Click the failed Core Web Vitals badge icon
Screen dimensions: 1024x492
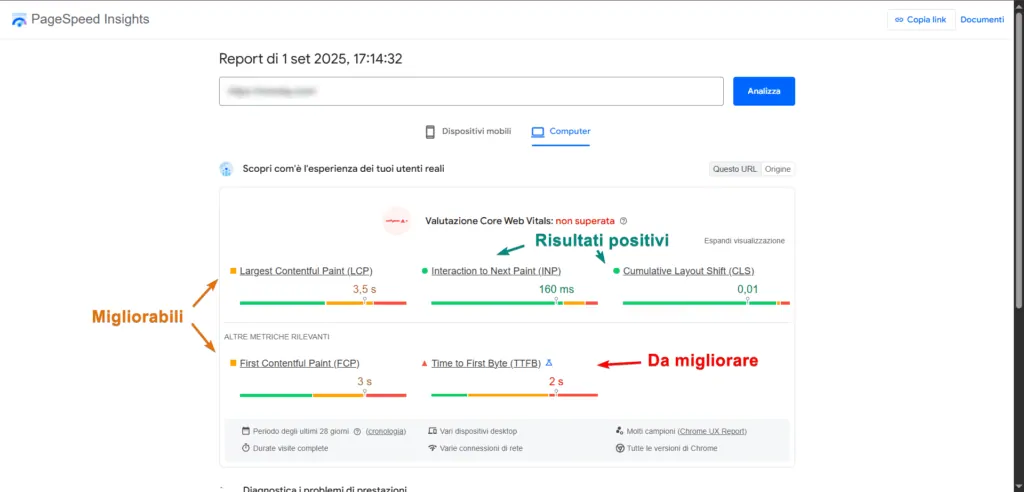point(396,221)
